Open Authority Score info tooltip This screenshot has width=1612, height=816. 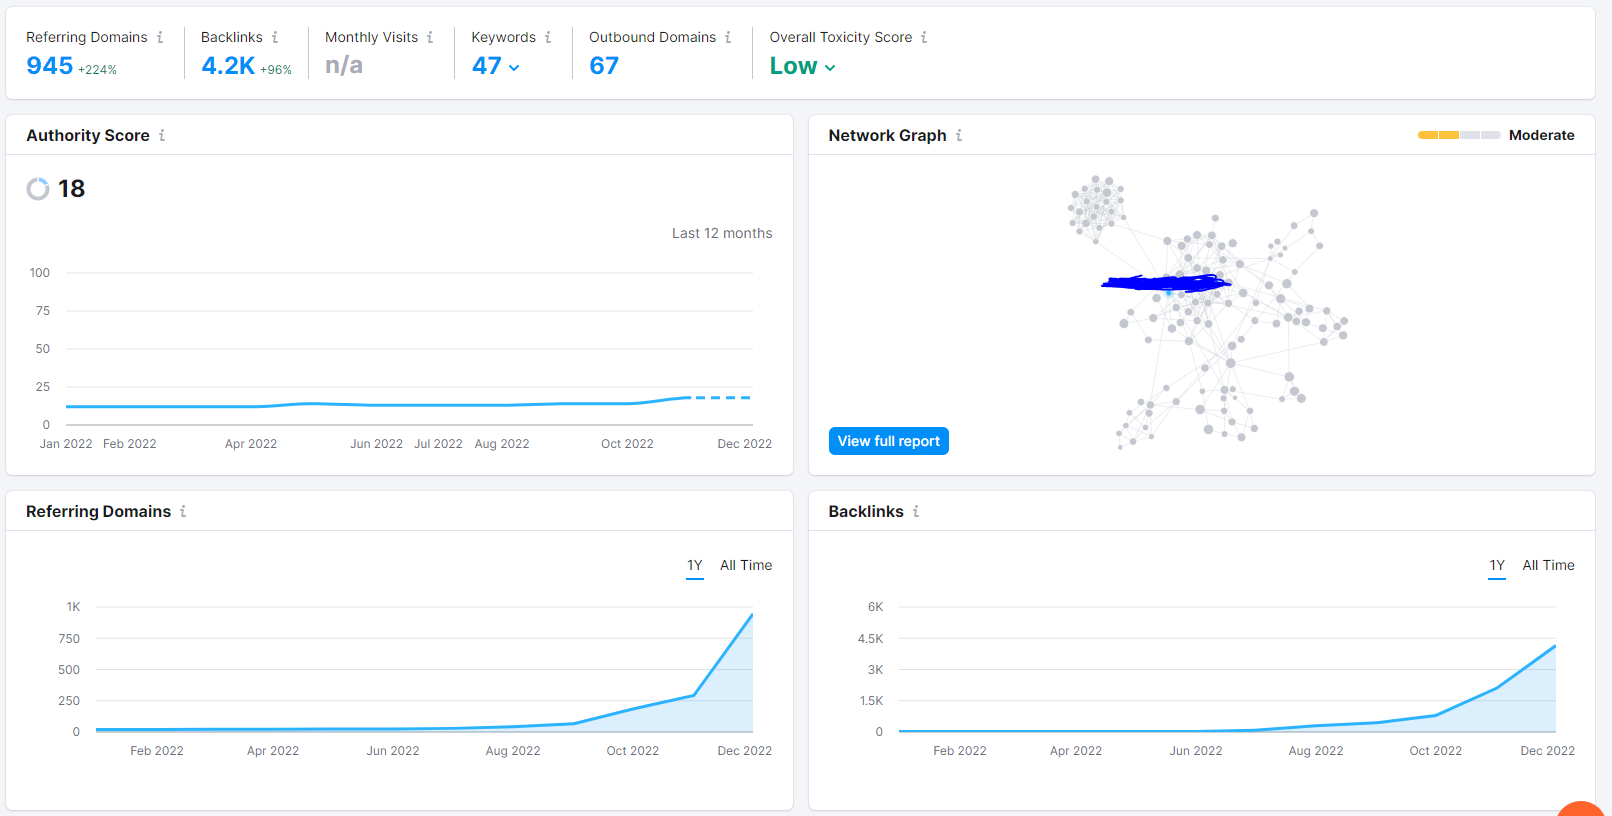click(x=162, y=135)
